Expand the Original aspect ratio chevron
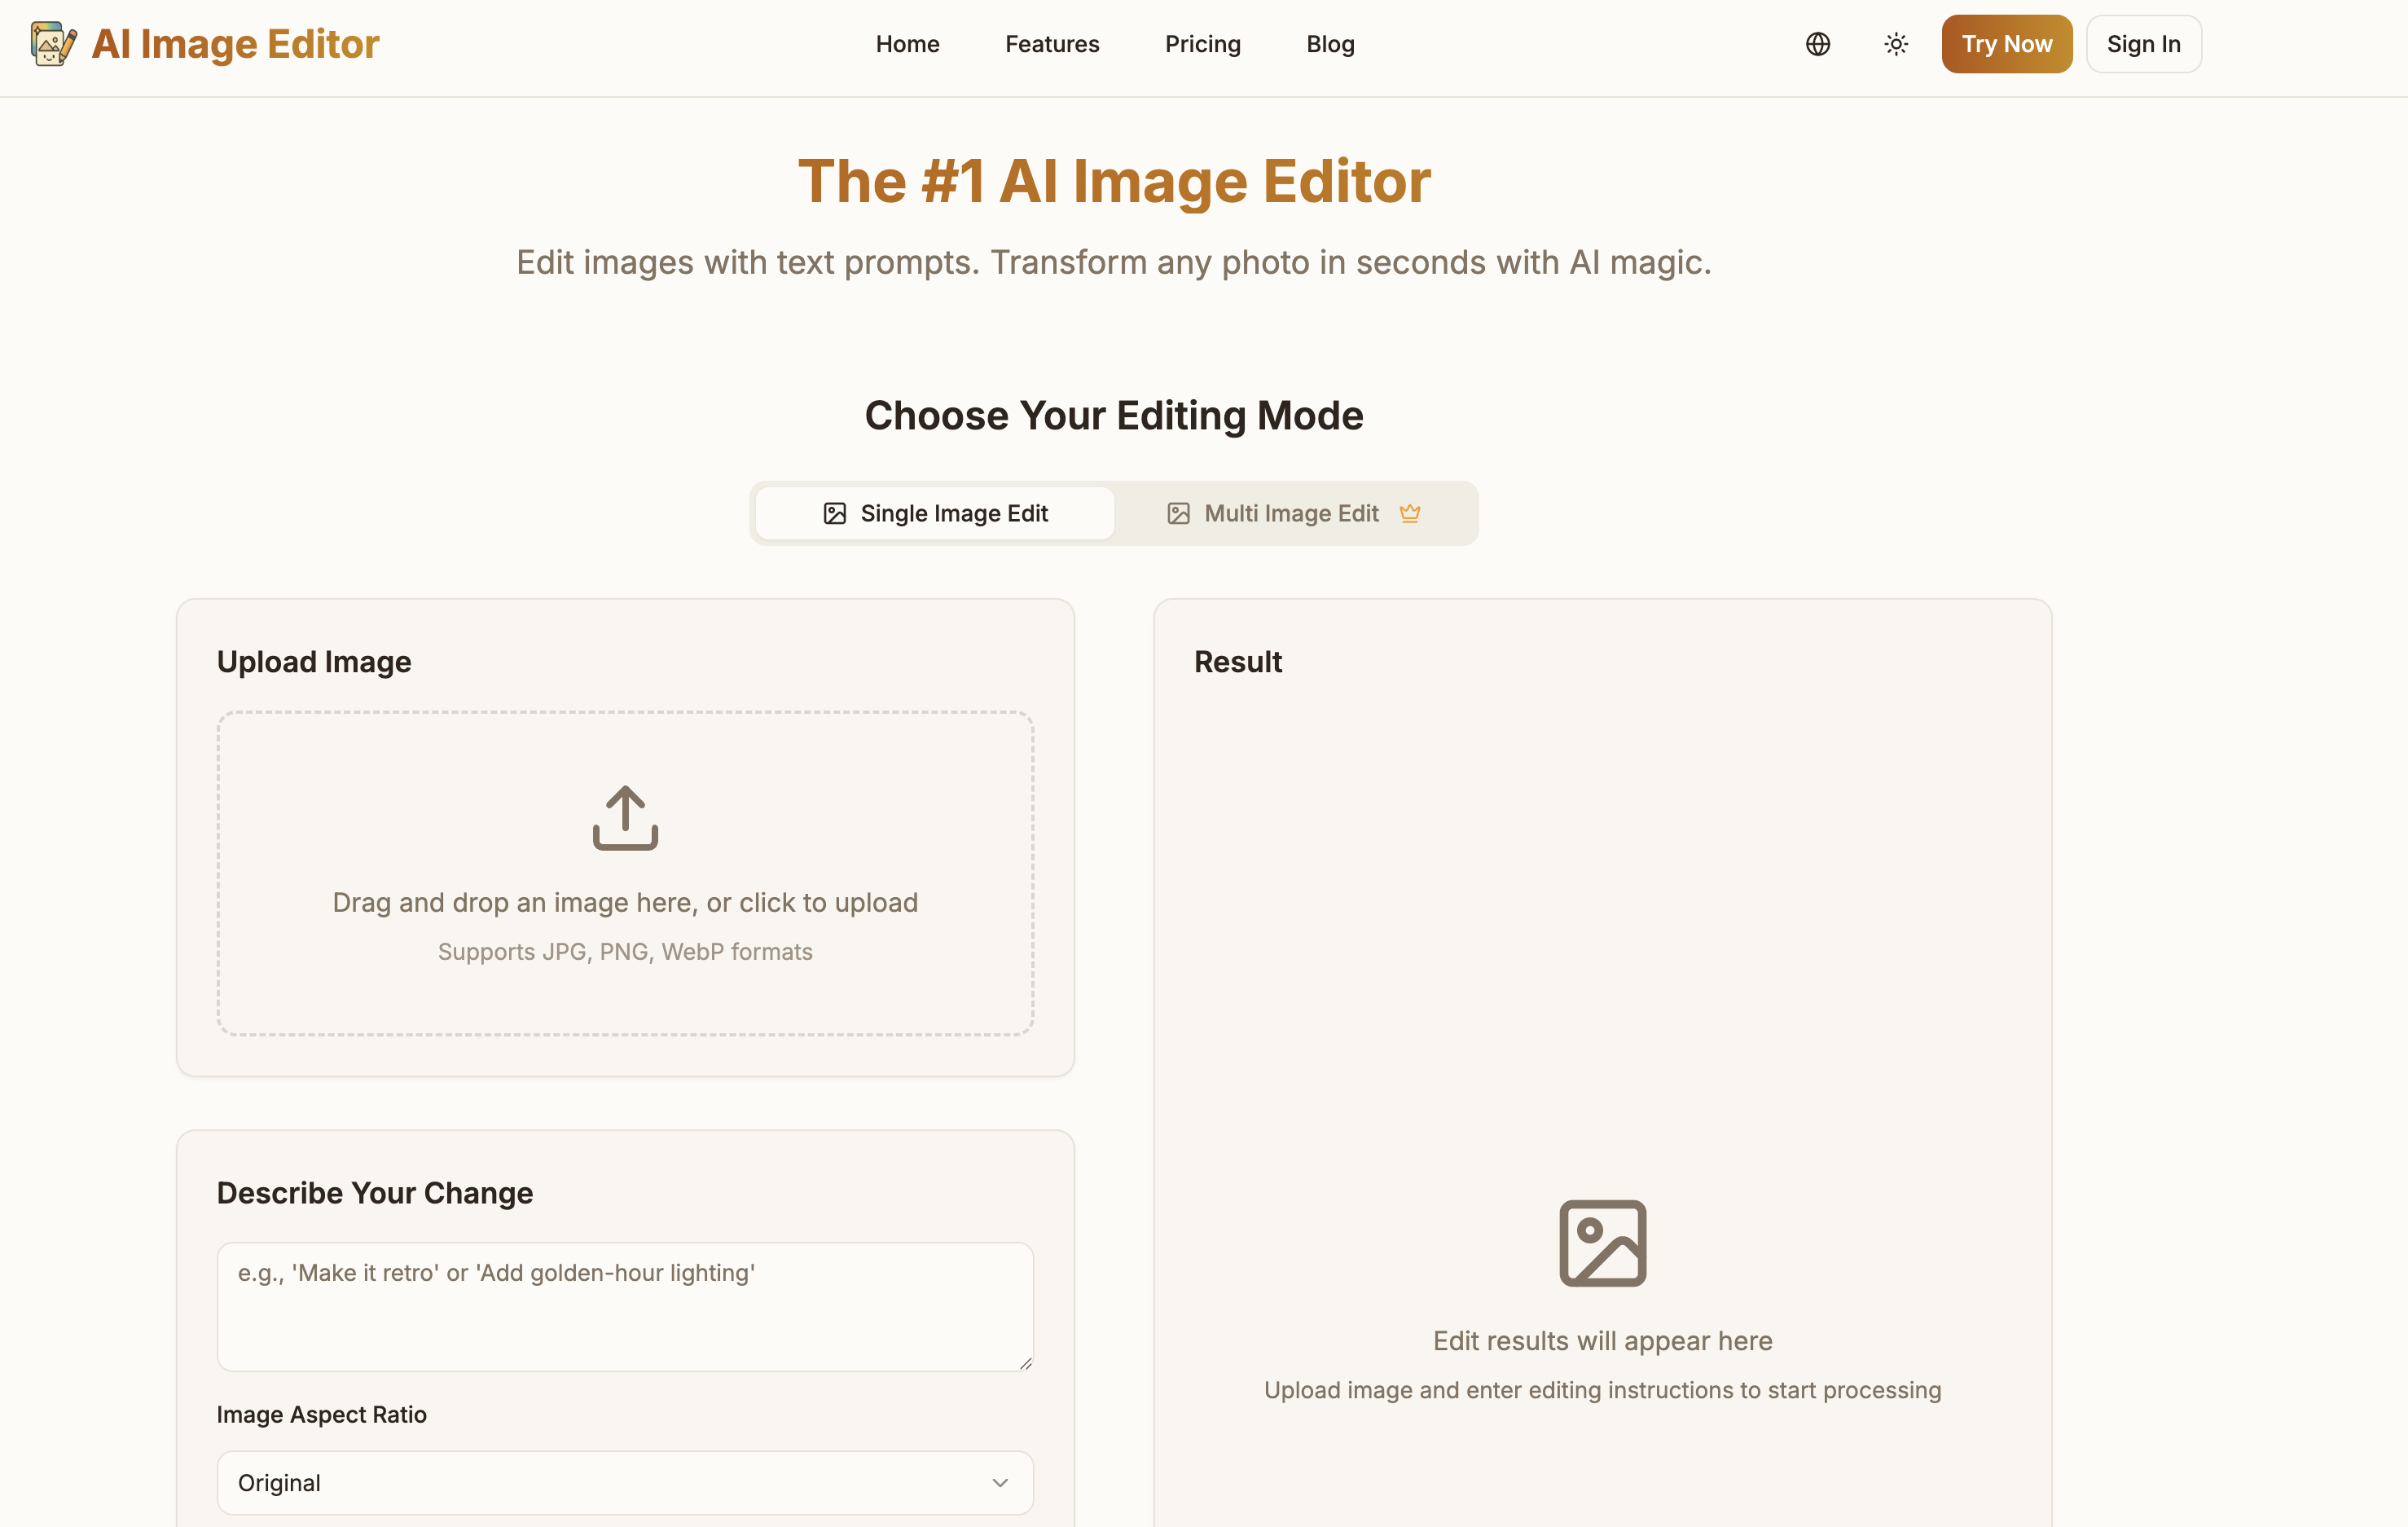The height and width of the screenshot is (1527, 2408). tap(998, 1483)
